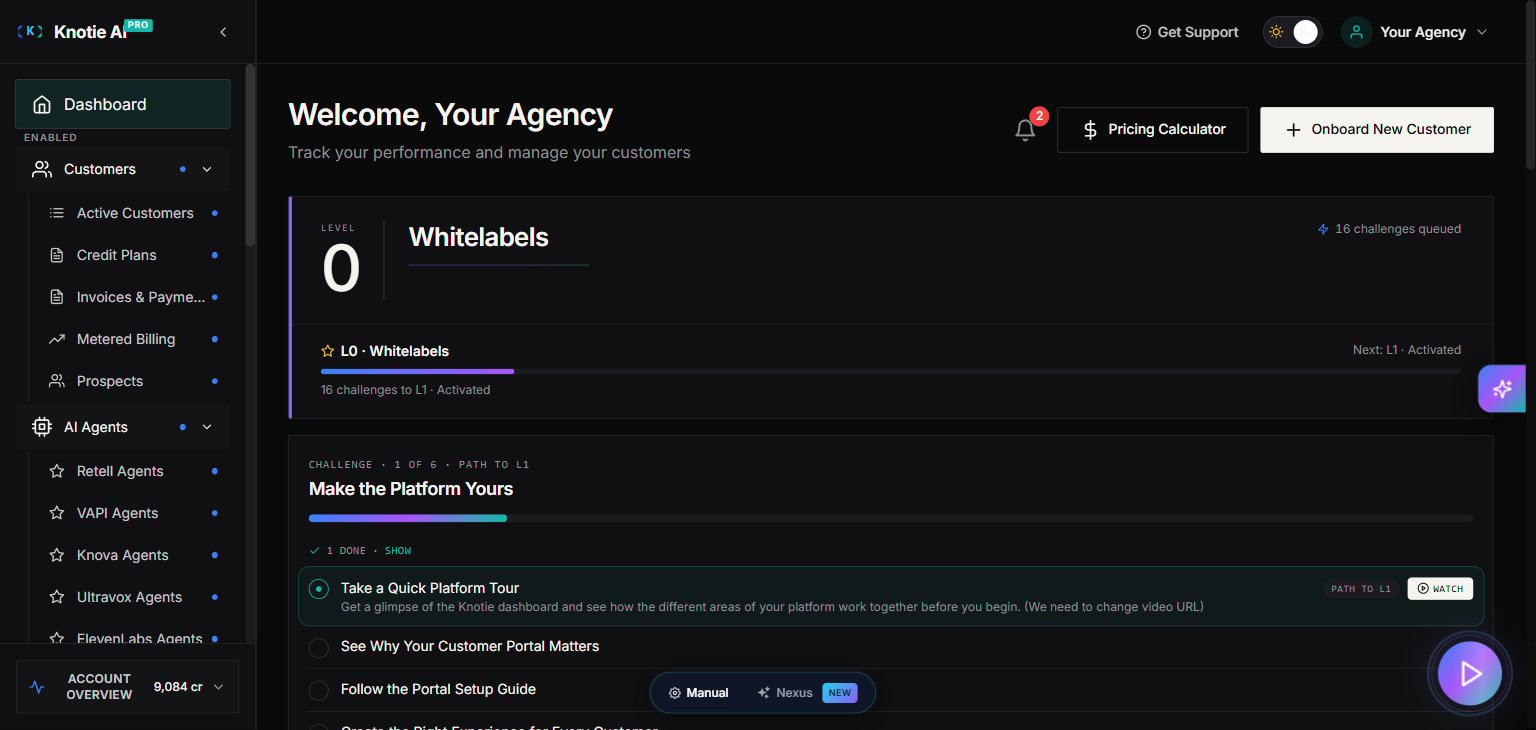Screen dimensions: 1536x730
Task: Click the Your Agency avatar icon
Action: pyautogui.click(x=1356, y=32)
